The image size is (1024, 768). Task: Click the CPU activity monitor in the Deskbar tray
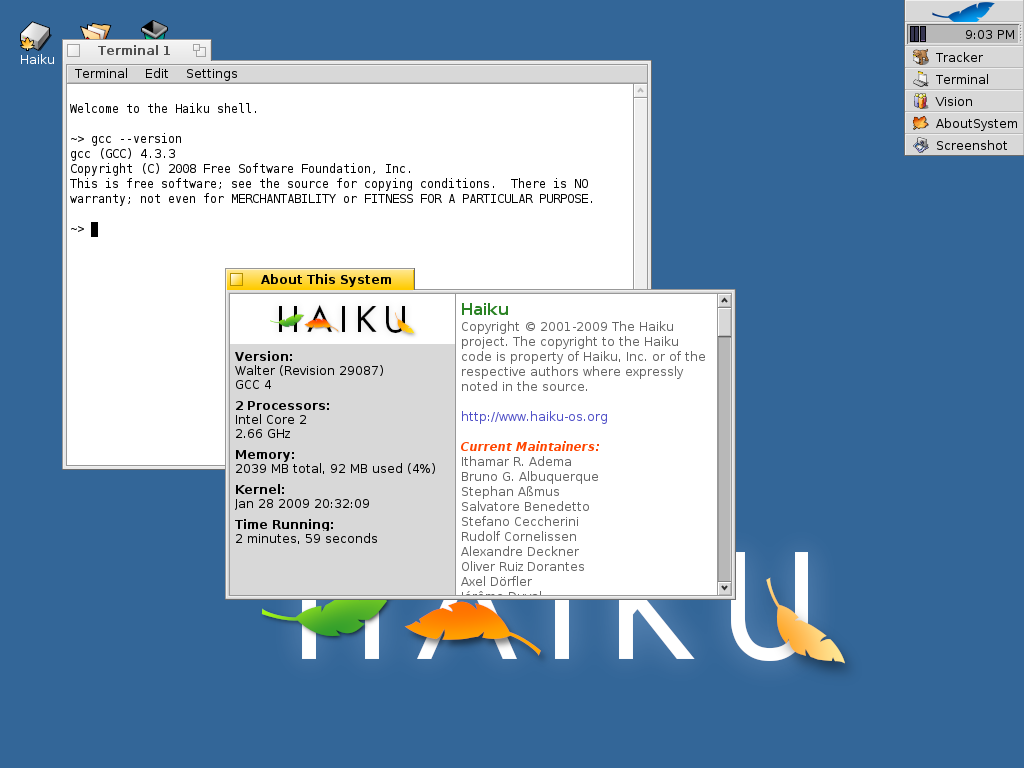[918, 34]
